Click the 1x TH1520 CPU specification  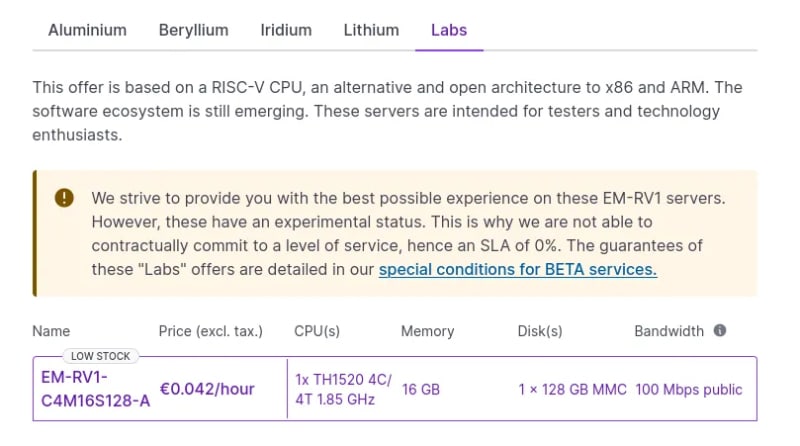tap(343, 389)
